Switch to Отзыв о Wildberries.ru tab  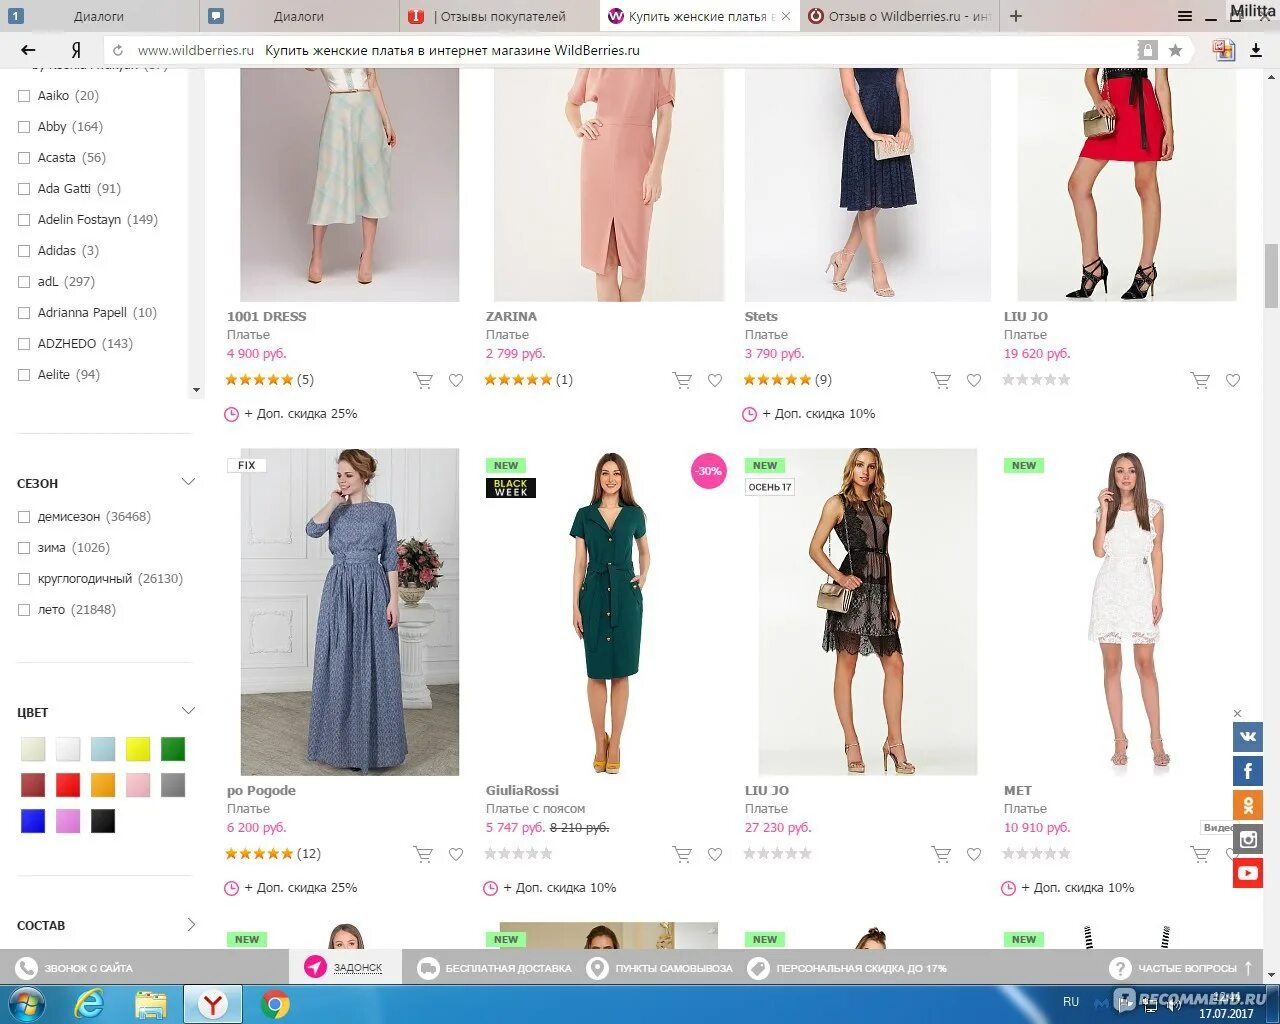tap(900, 16)
